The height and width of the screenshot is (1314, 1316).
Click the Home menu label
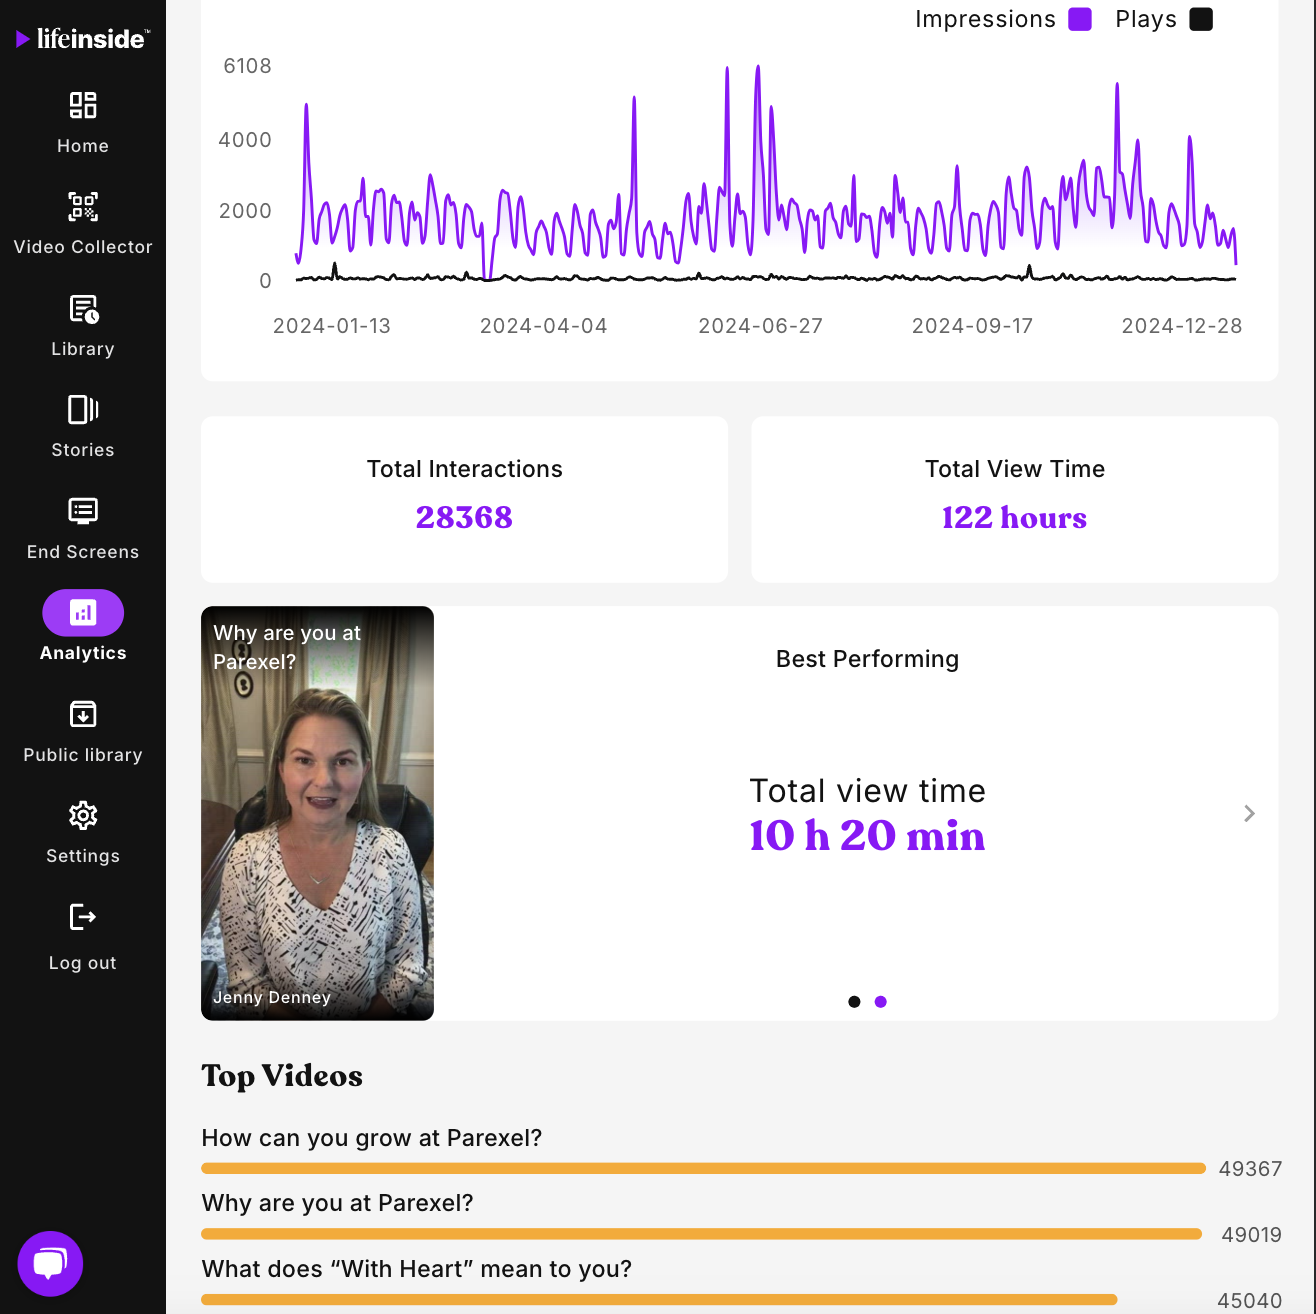pyautogui.click(x=83, y=146)
